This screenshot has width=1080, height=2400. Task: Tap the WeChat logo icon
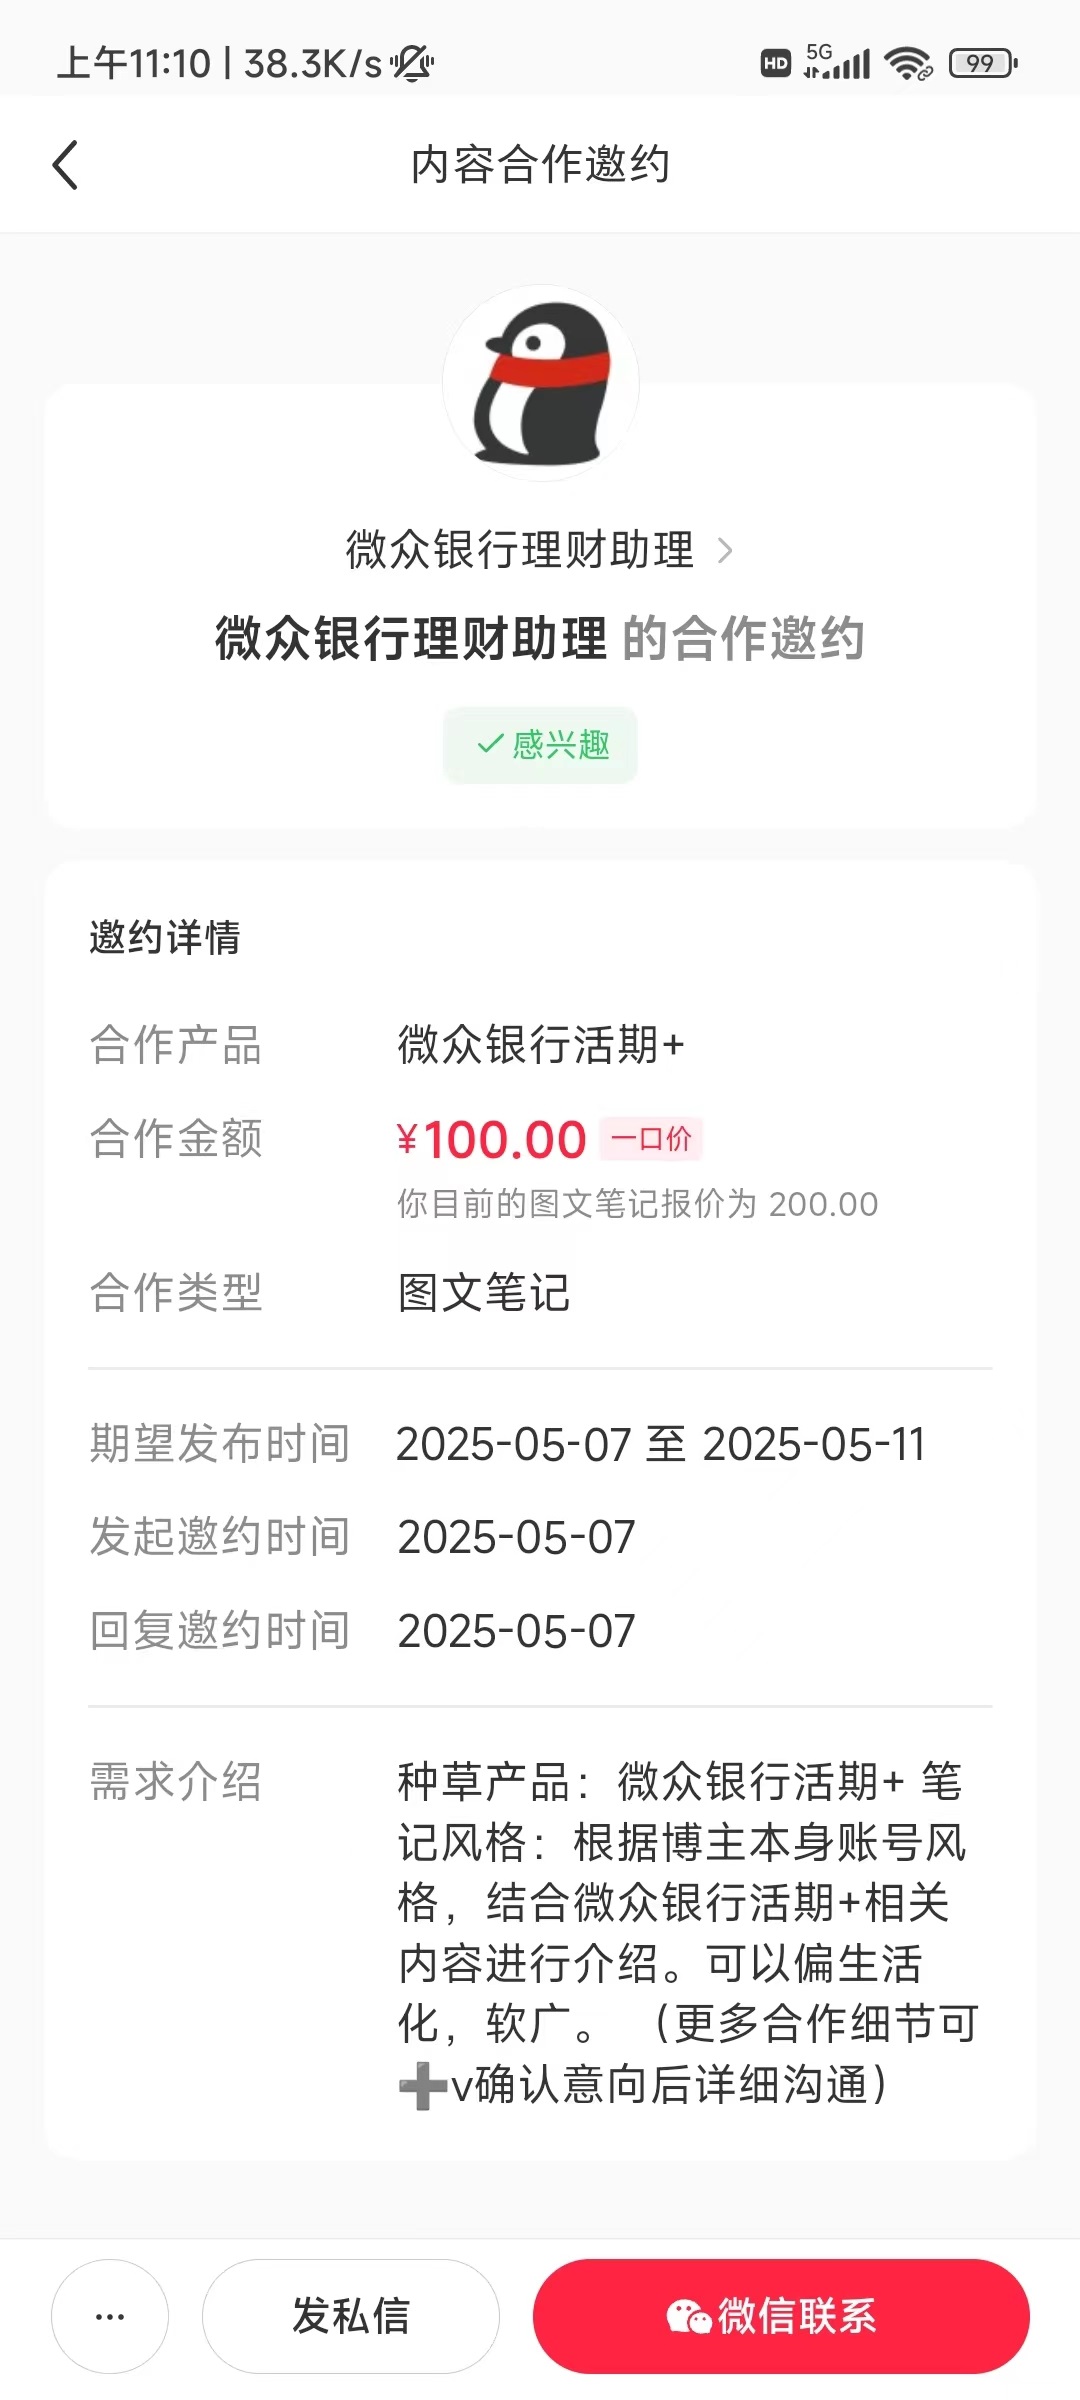click(688, 2316)
